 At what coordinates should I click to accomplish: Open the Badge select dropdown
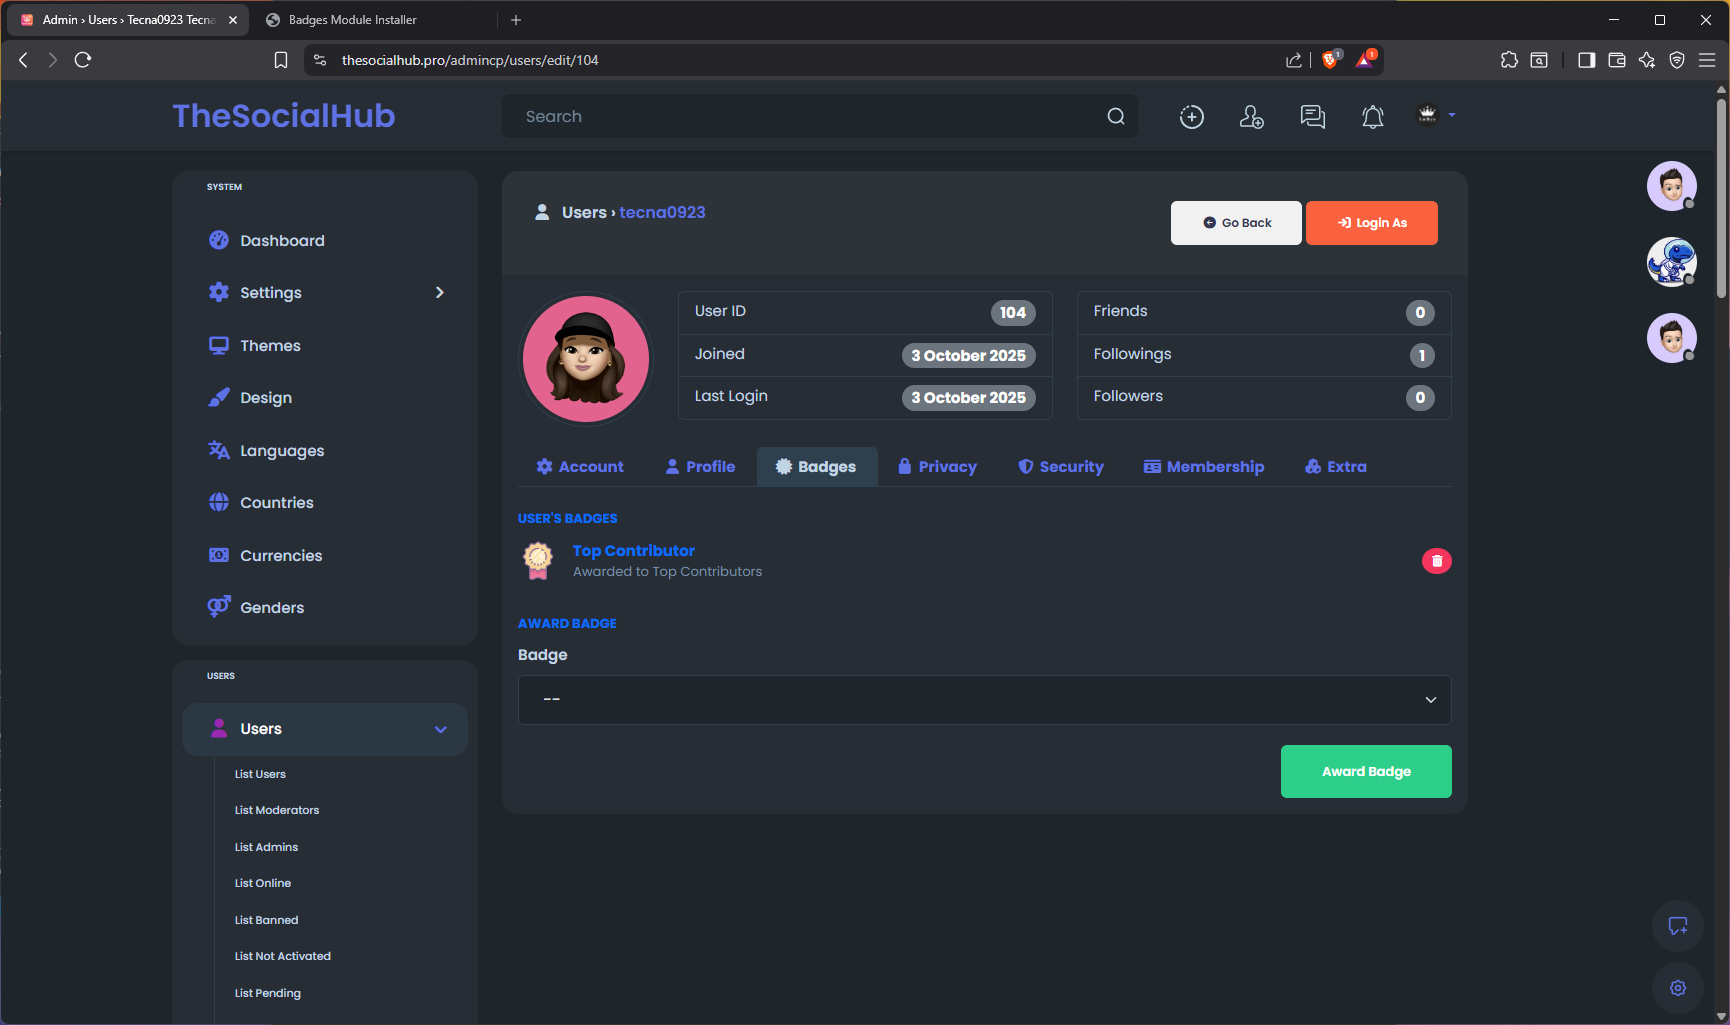[984, 700]
